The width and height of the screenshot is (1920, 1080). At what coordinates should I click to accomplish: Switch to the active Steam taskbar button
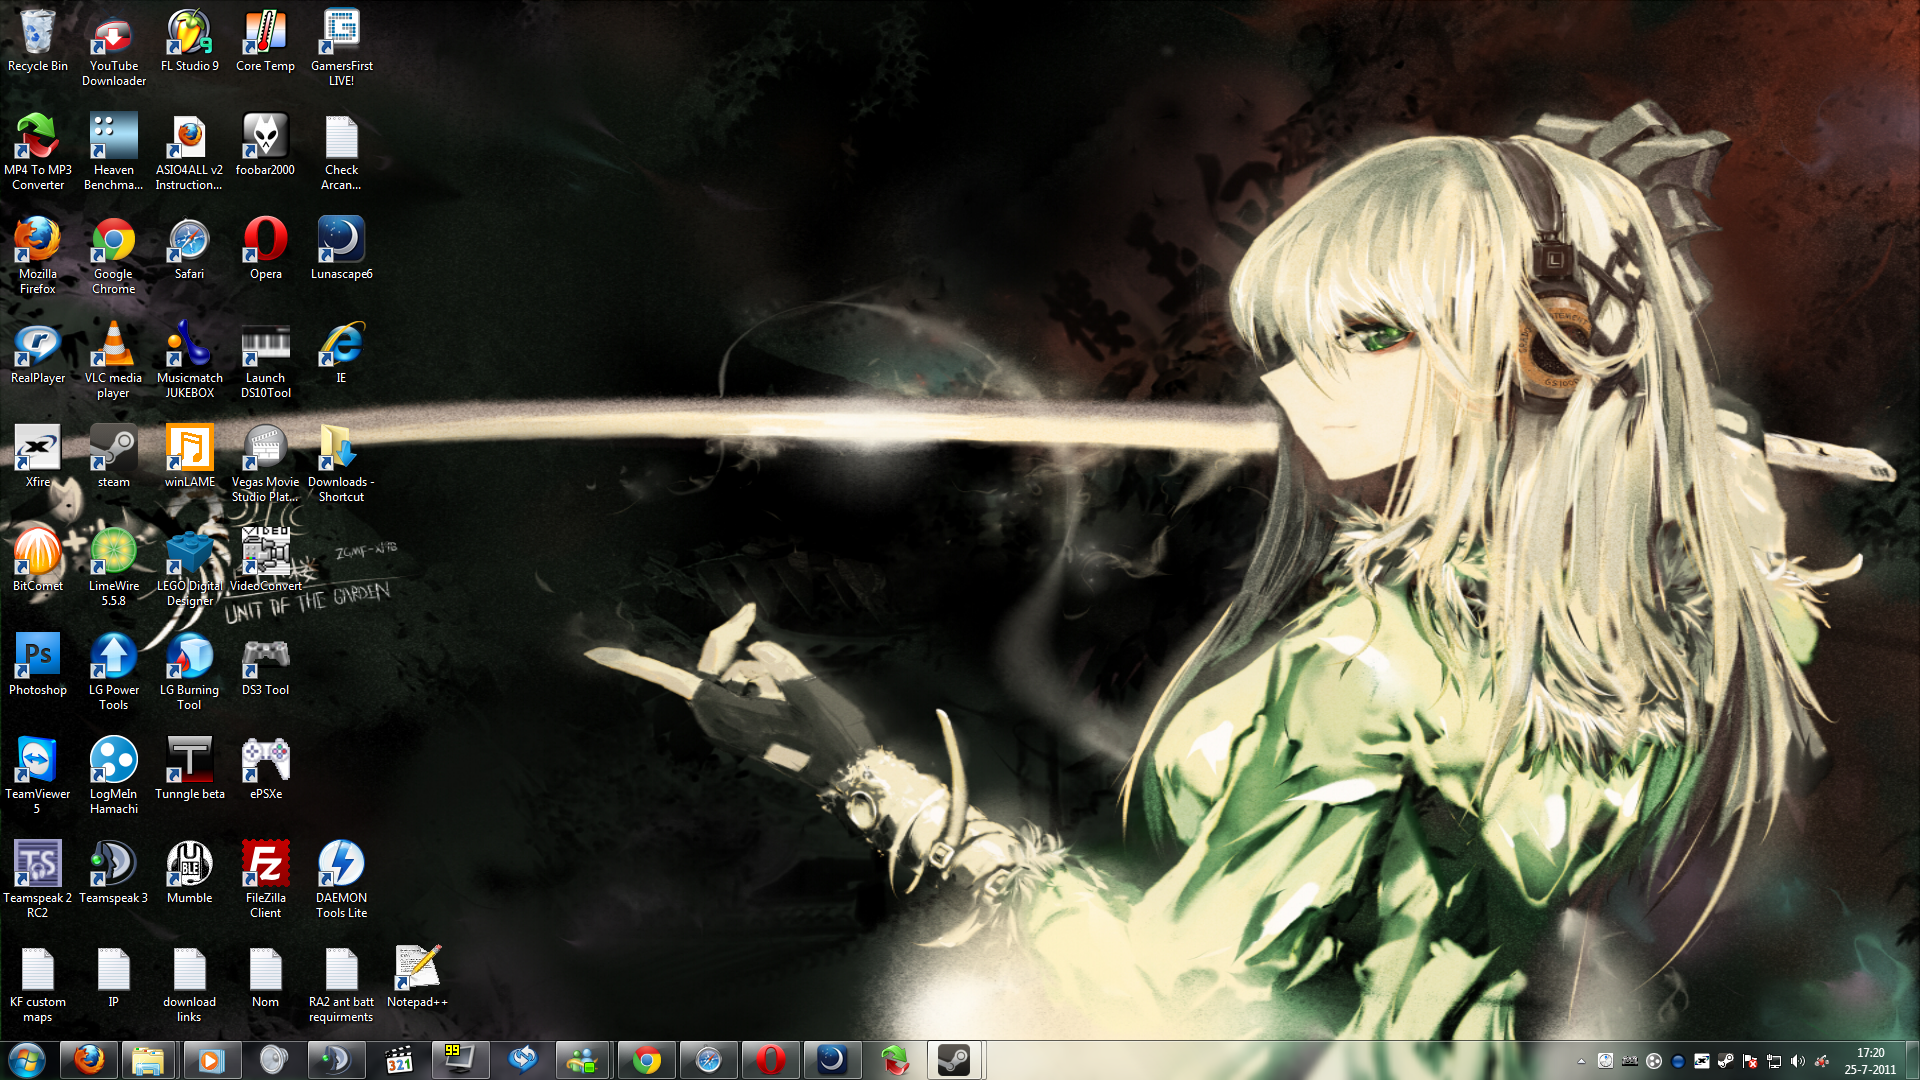955,1060
